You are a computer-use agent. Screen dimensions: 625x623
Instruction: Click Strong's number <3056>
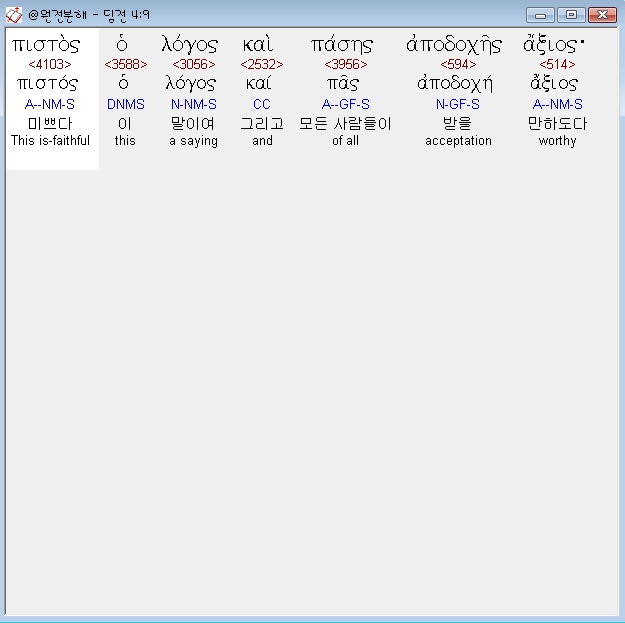click(194, 64)
